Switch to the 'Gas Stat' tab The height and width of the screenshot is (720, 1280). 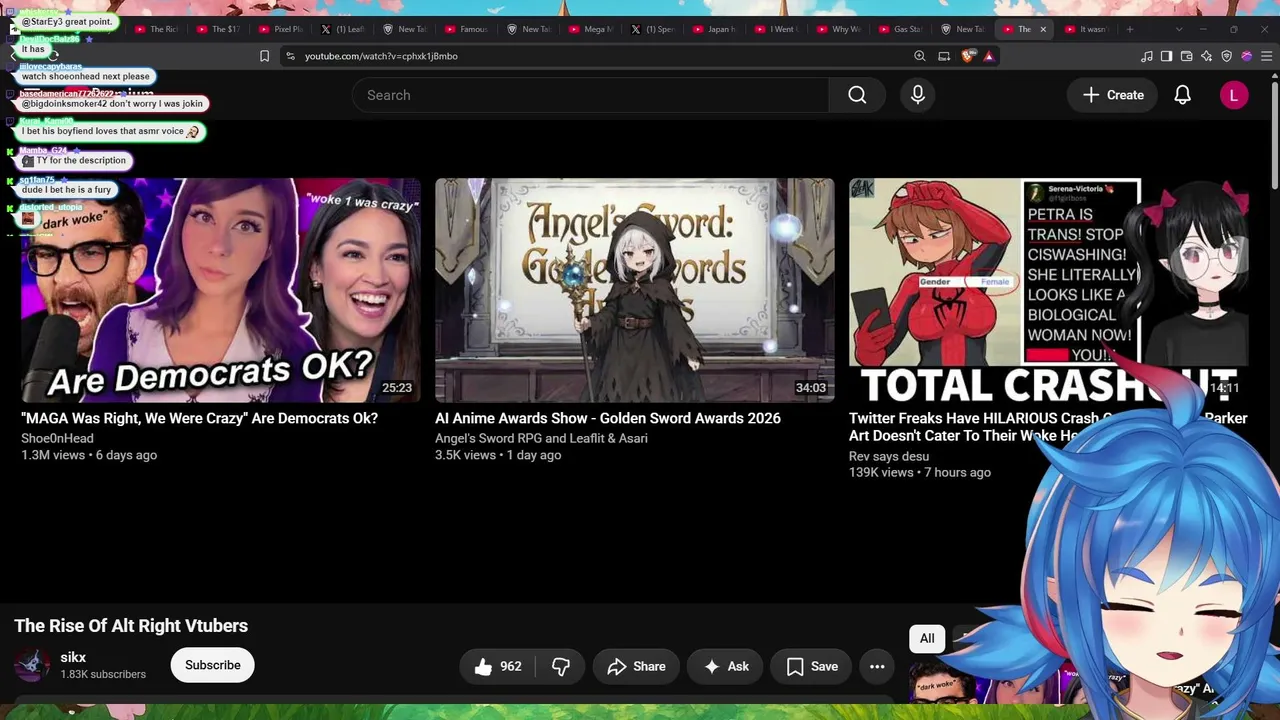901,29
